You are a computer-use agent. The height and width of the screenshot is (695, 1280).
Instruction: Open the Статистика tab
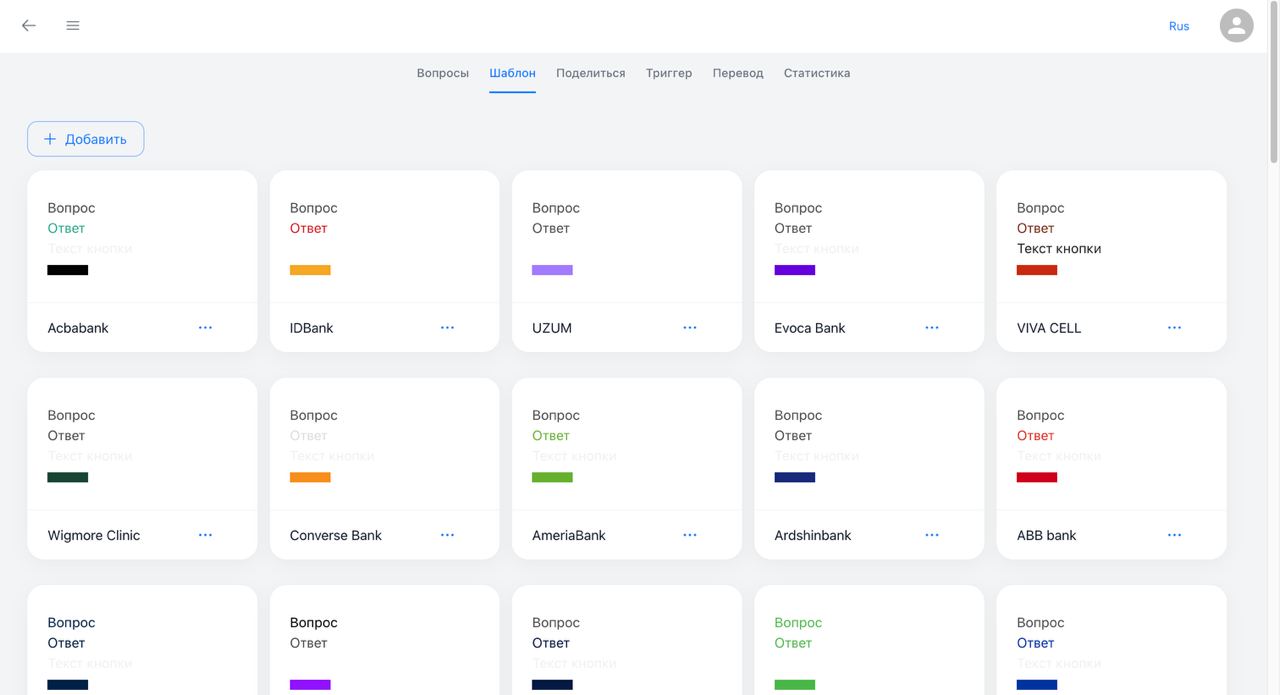click(x=817, y=73)
